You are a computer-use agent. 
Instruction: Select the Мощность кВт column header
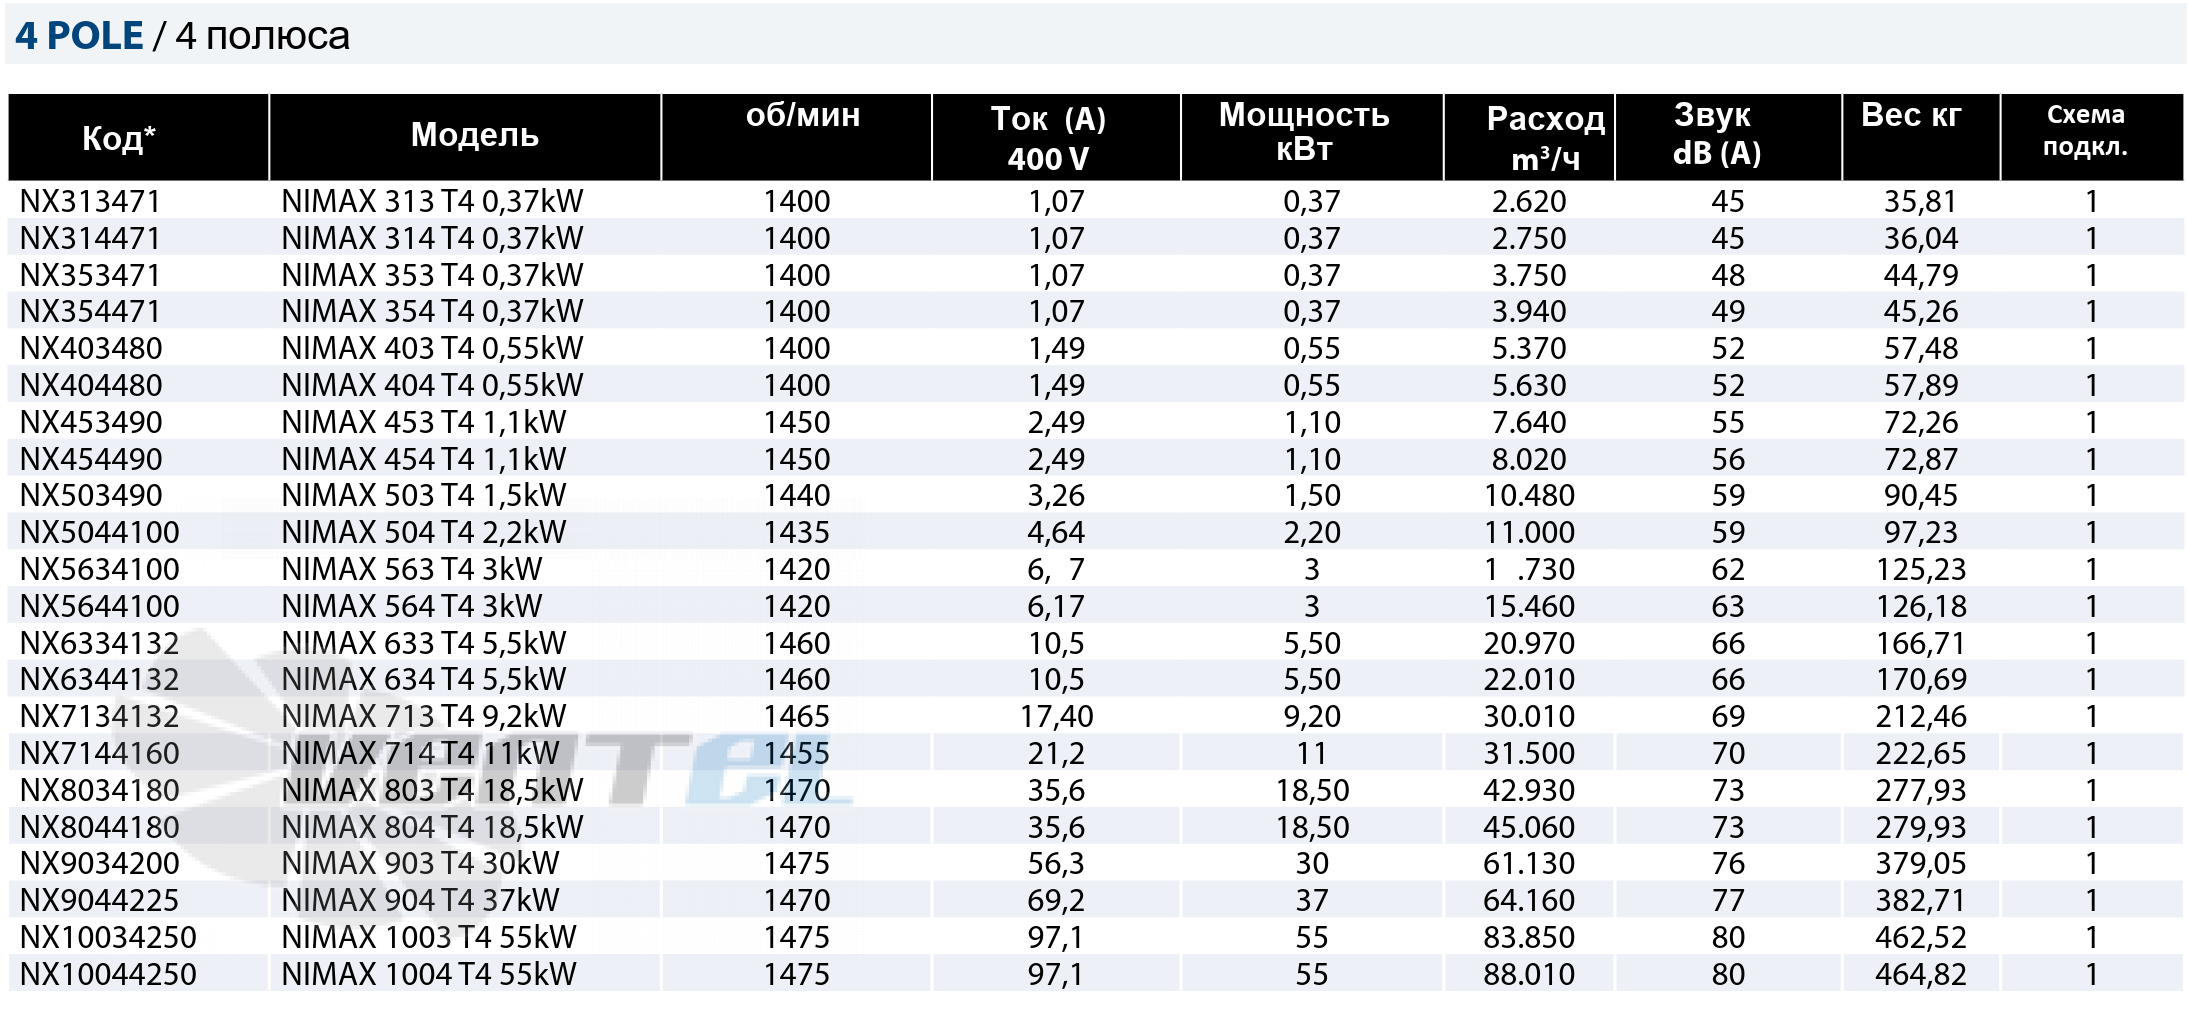point(1304,132)
